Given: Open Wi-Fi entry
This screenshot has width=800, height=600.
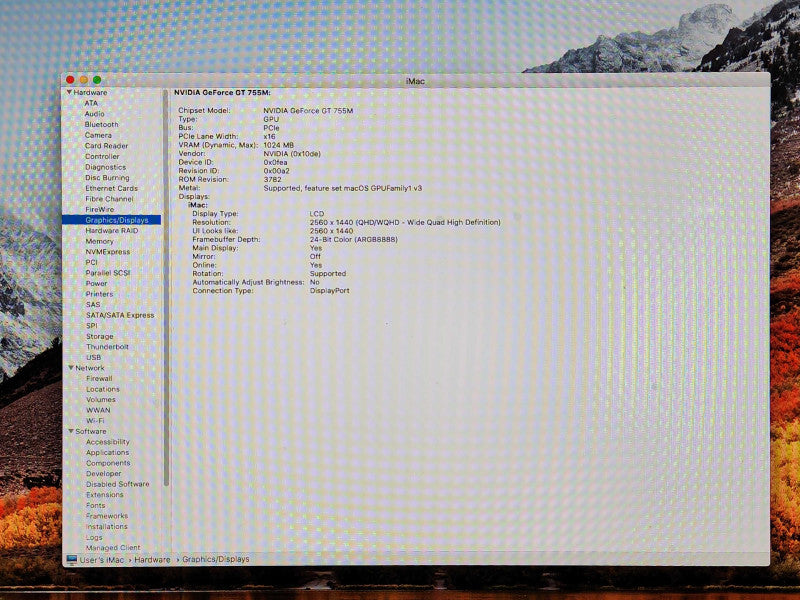Looking at the screenshot, I should (95, 421).
